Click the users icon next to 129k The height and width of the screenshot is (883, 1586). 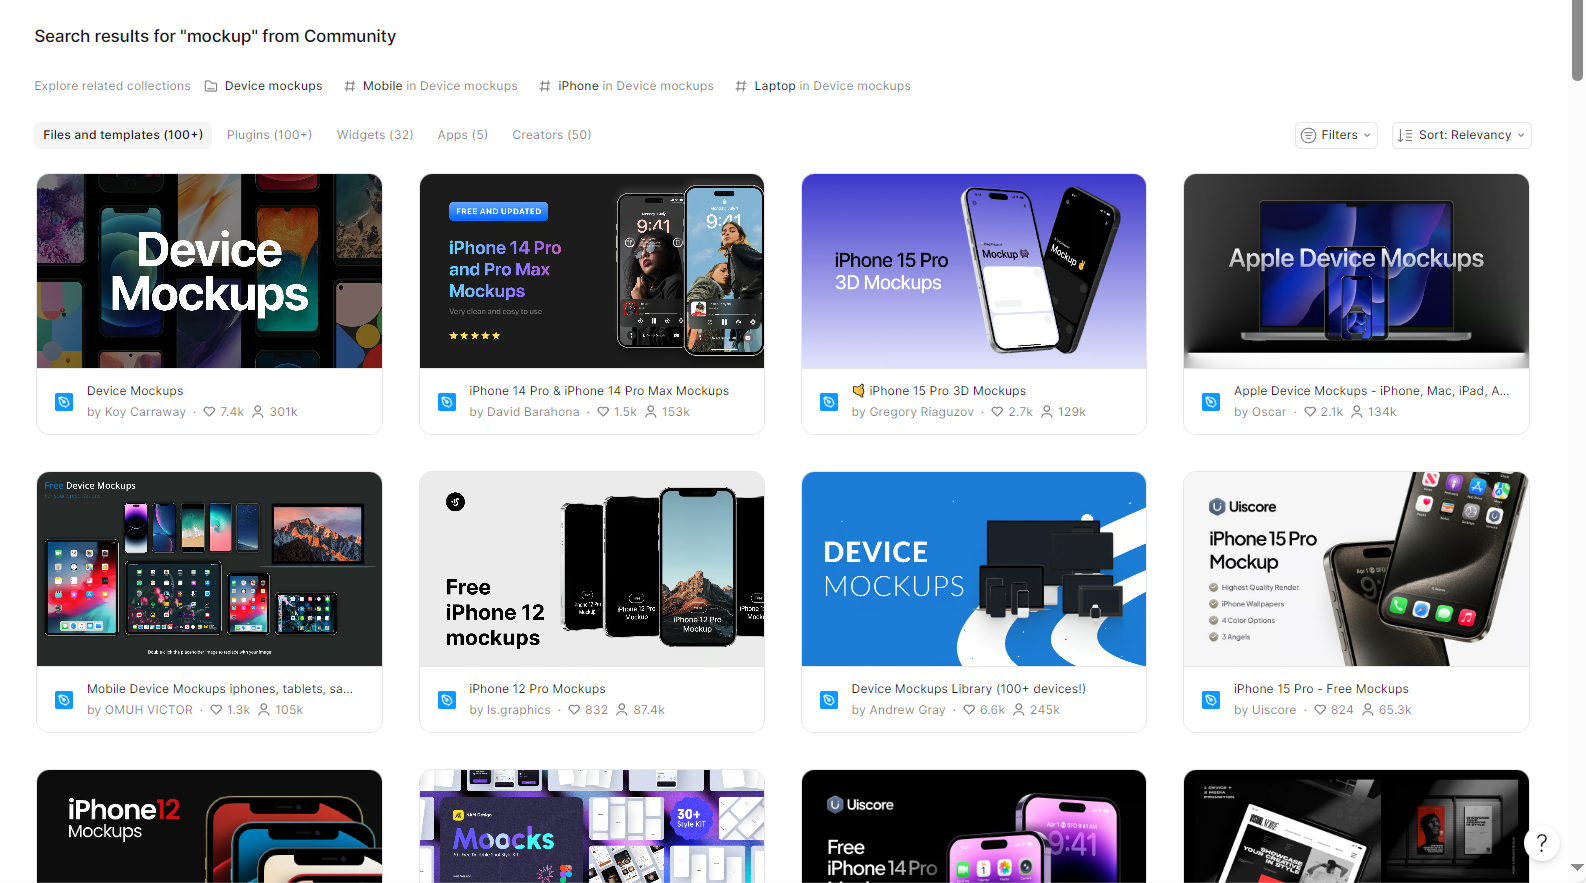(1047, 412)
